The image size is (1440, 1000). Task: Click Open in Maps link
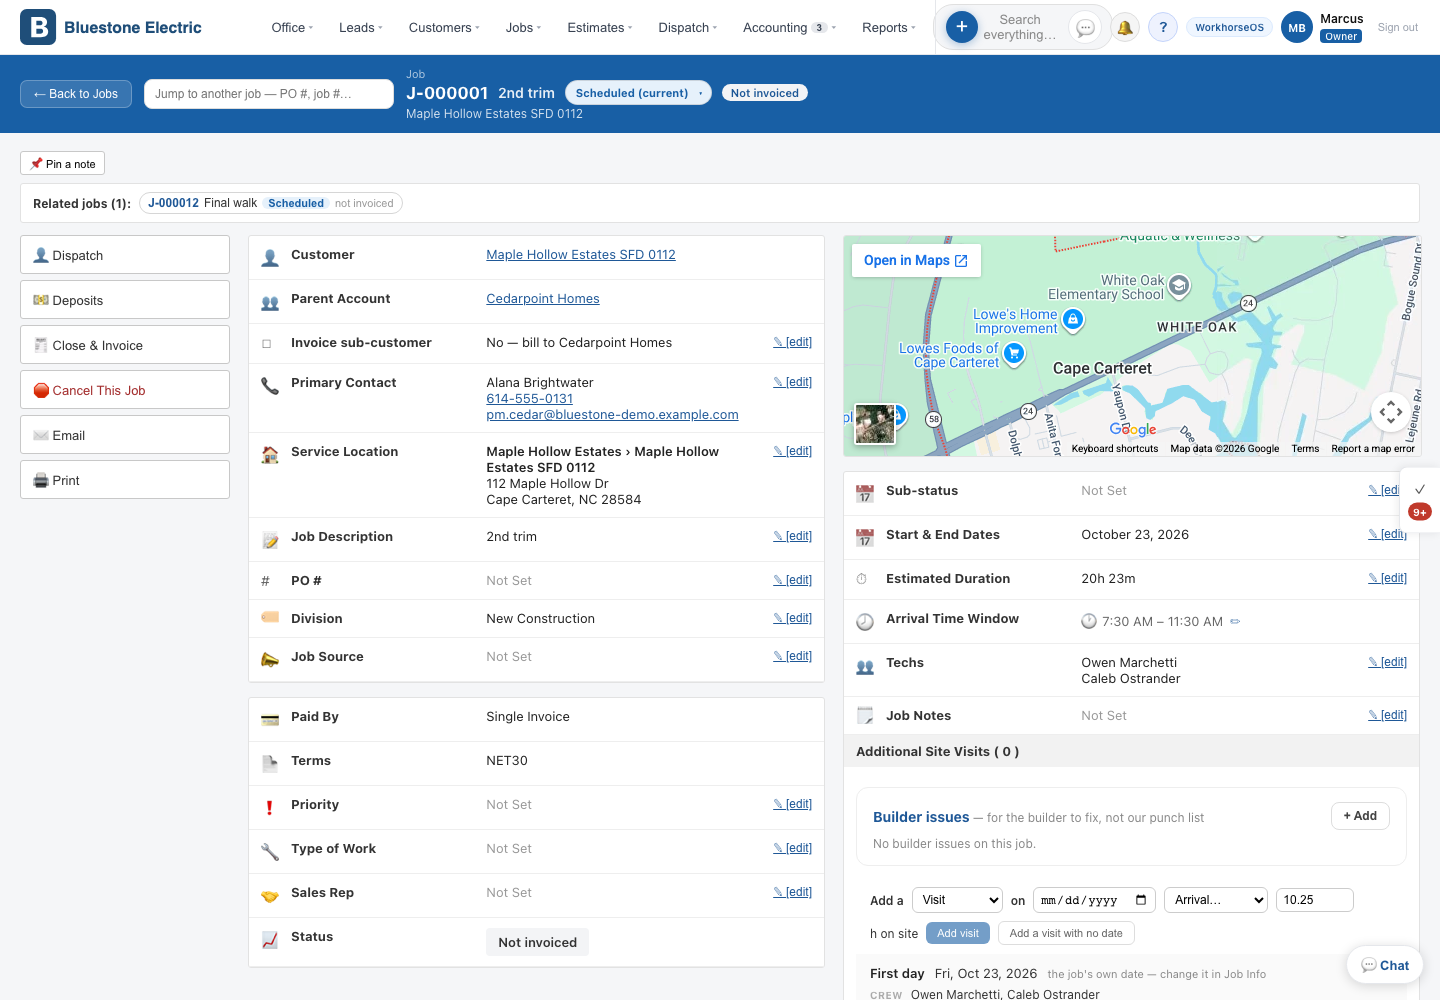(x=916, y=261)
